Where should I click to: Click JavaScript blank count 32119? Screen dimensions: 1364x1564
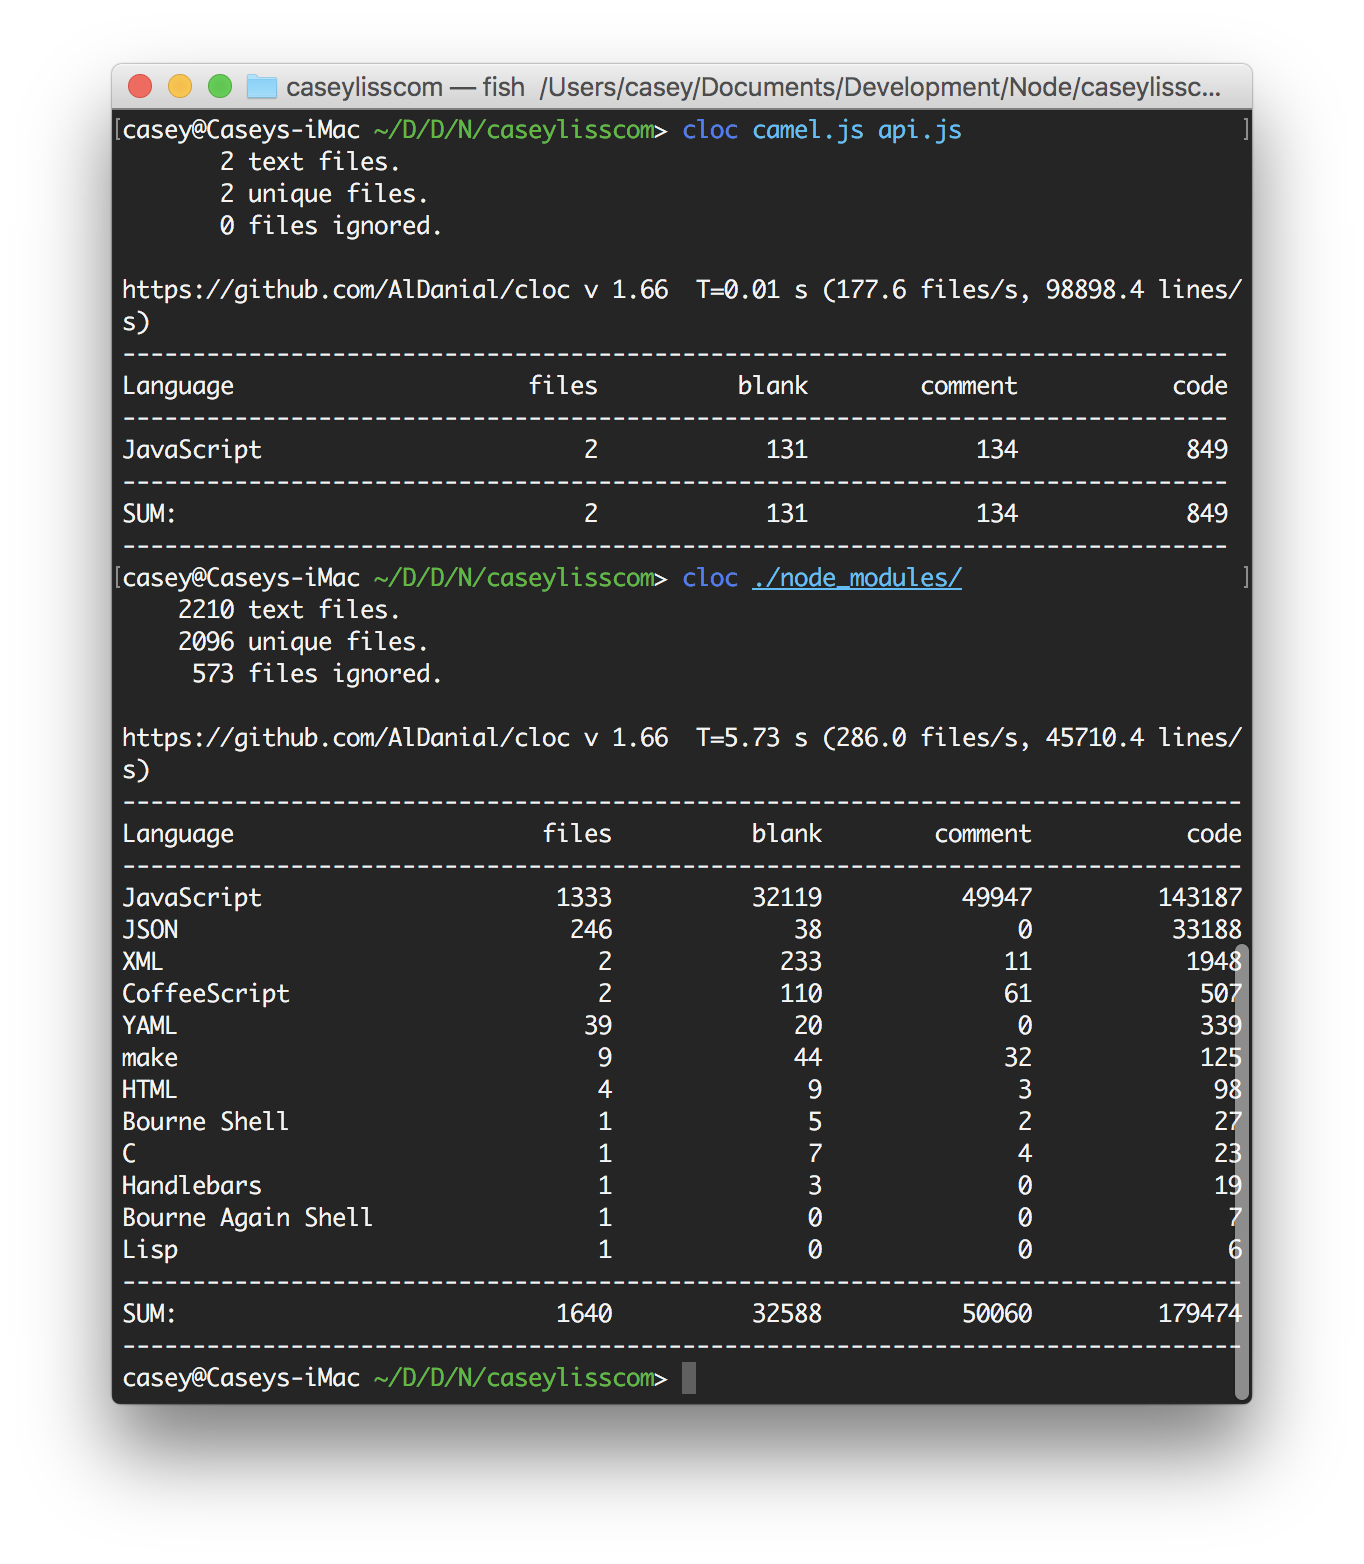pos(787,898)
